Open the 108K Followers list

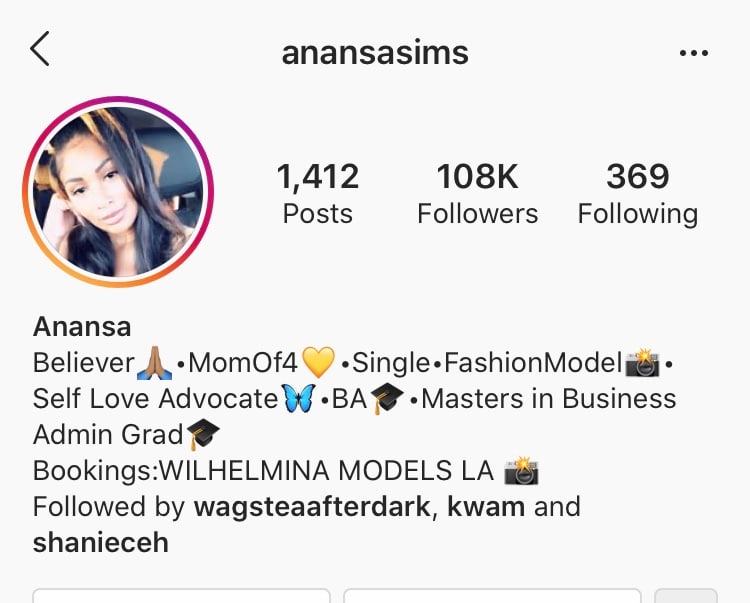477,193
